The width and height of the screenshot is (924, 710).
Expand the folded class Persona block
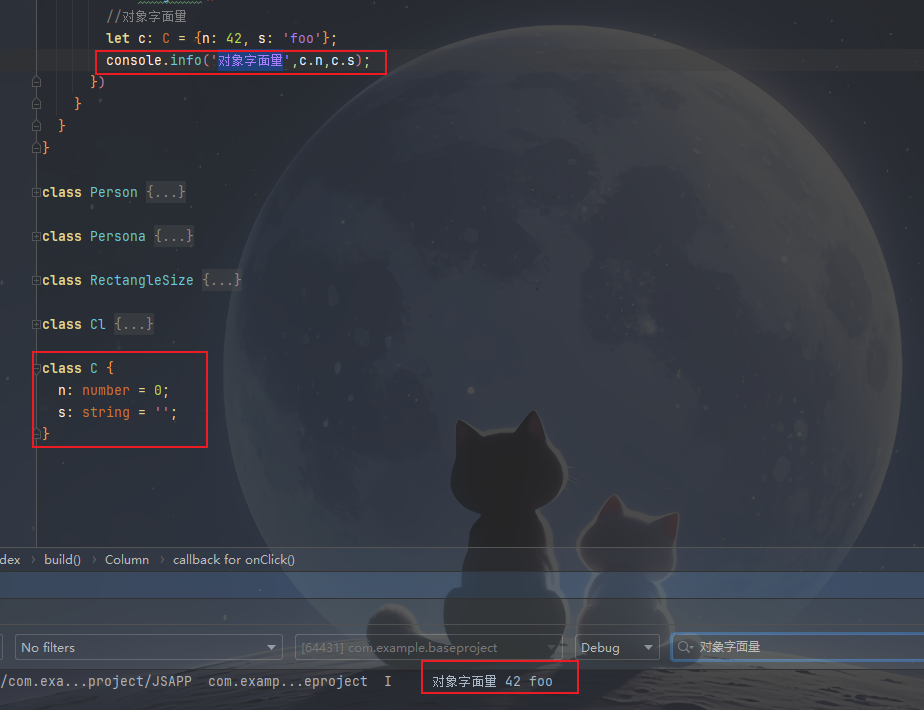[x=36, y=236]
